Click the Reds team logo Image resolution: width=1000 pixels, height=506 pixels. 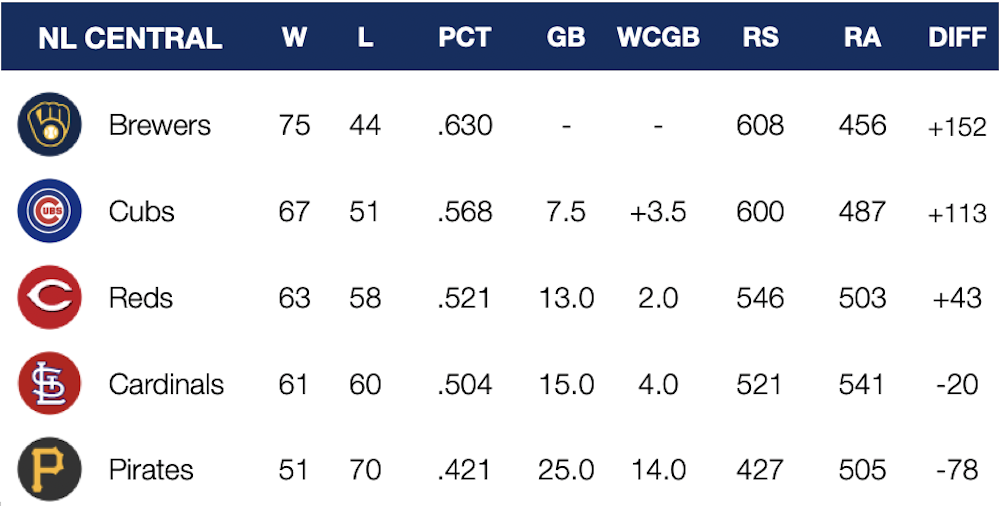pos(47,298)
